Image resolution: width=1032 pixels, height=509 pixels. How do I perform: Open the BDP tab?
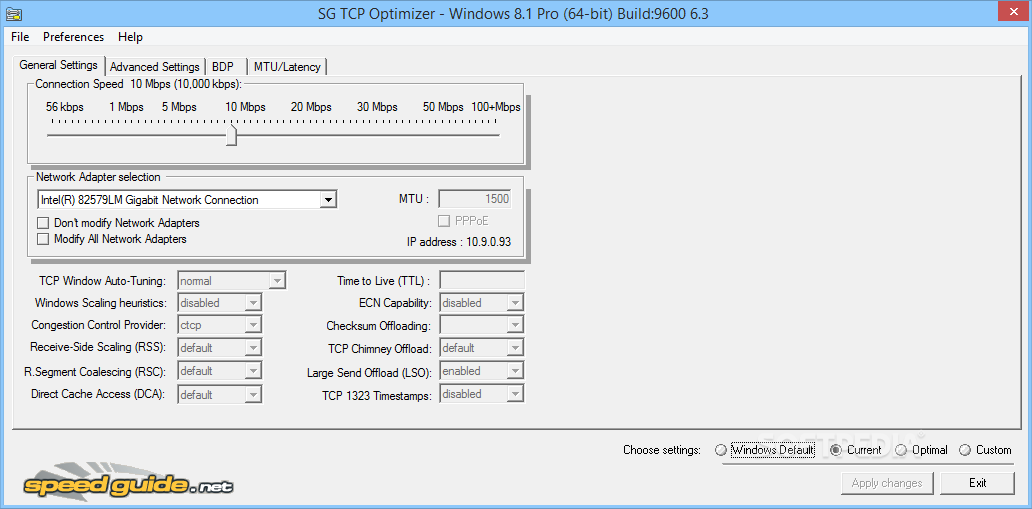pos(225,67)
